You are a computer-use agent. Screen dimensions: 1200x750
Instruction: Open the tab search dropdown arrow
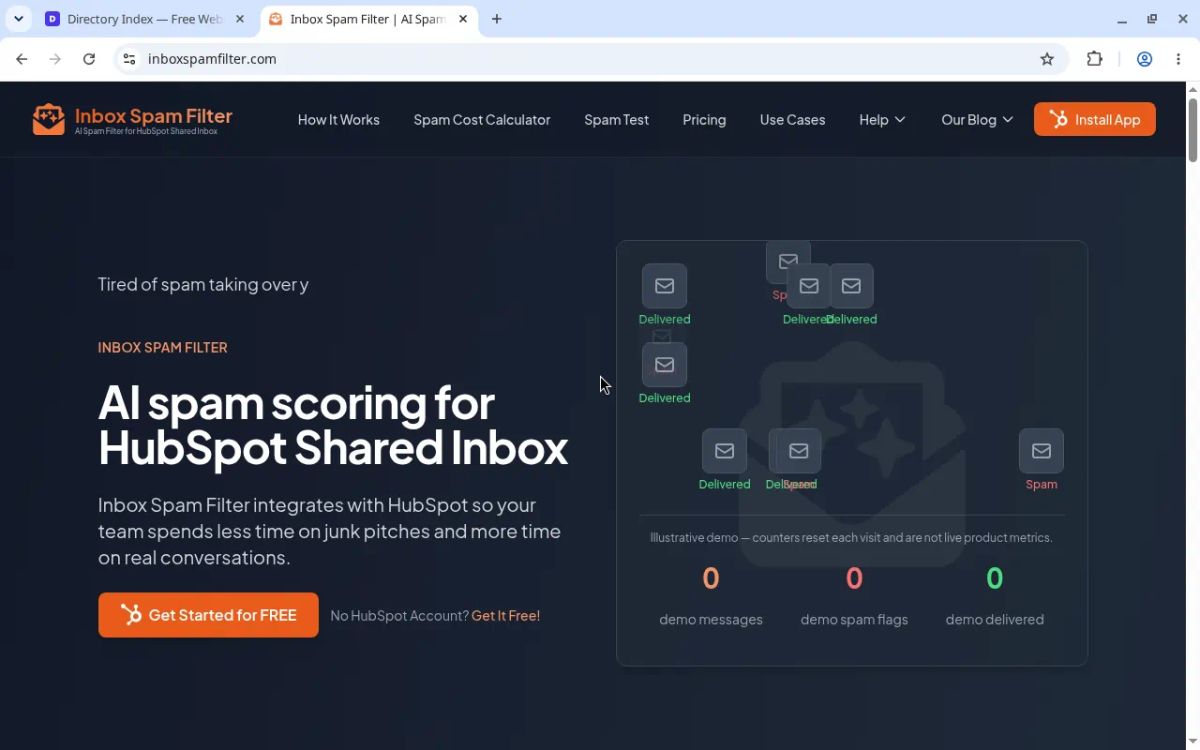click(x=18, y=19)
